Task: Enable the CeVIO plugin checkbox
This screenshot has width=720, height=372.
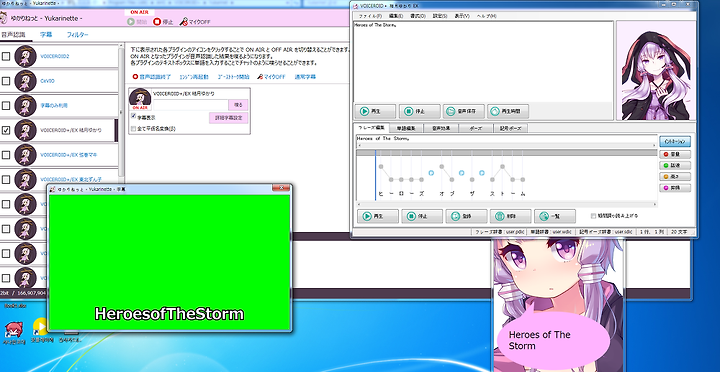Action: (6, 81)
